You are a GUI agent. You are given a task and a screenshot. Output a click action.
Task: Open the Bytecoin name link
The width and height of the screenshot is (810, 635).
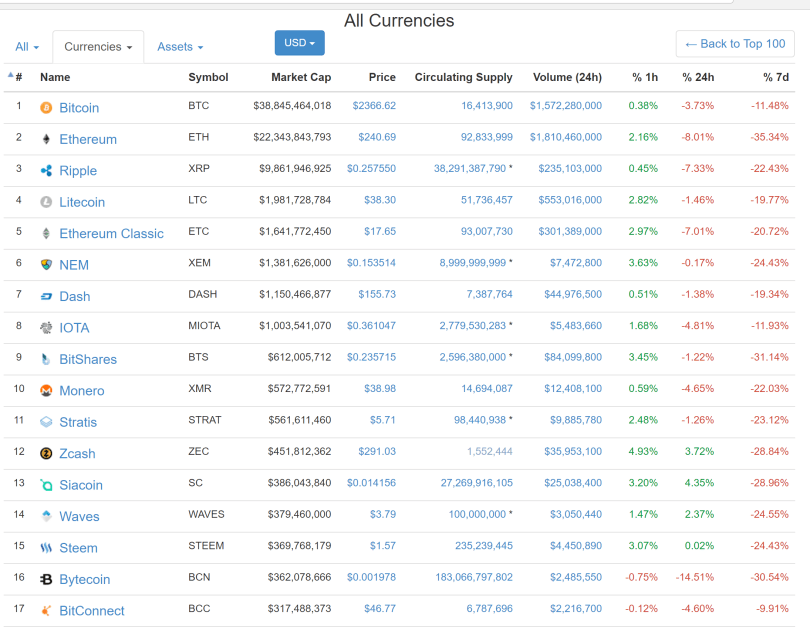coord(85,580)
